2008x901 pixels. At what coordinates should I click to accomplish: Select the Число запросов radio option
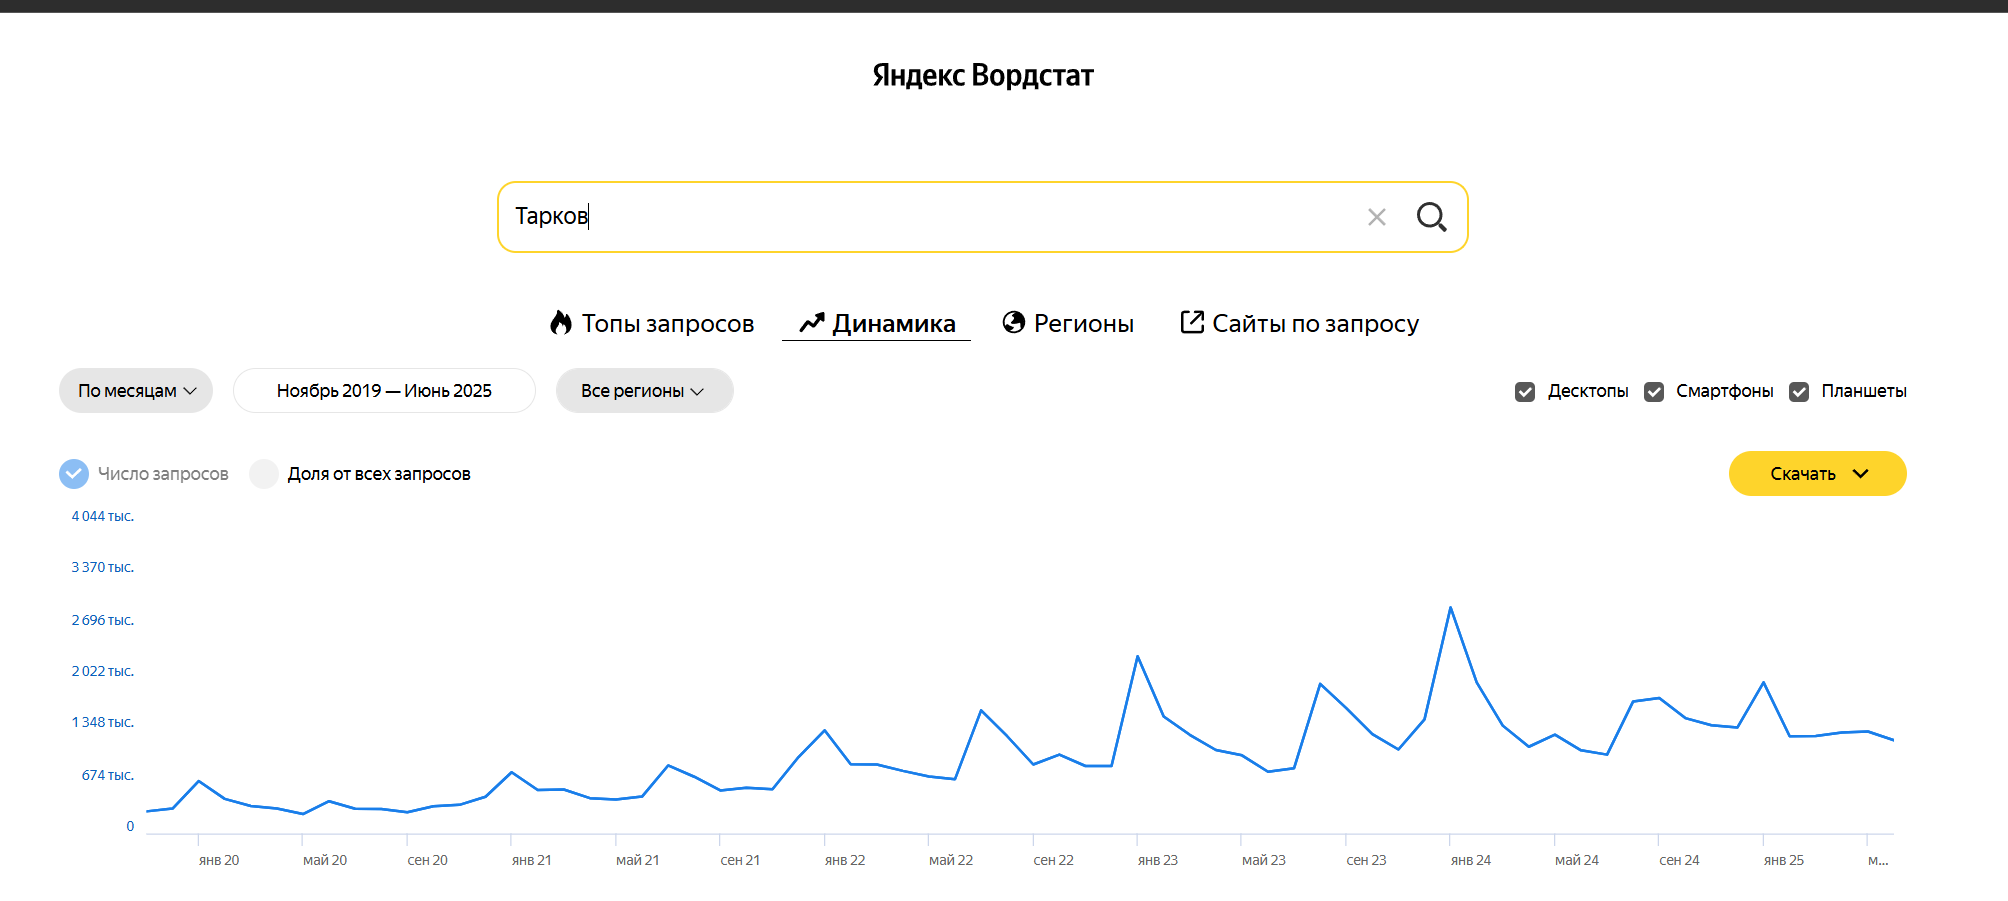click(74, 474)
